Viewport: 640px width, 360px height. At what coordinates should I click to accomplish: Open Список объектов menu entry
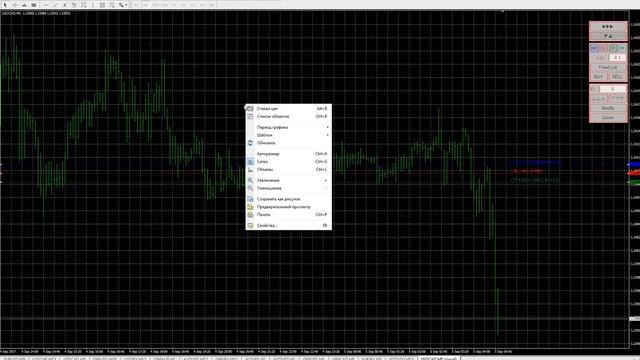pyautogui.click(x=289, y=116)
